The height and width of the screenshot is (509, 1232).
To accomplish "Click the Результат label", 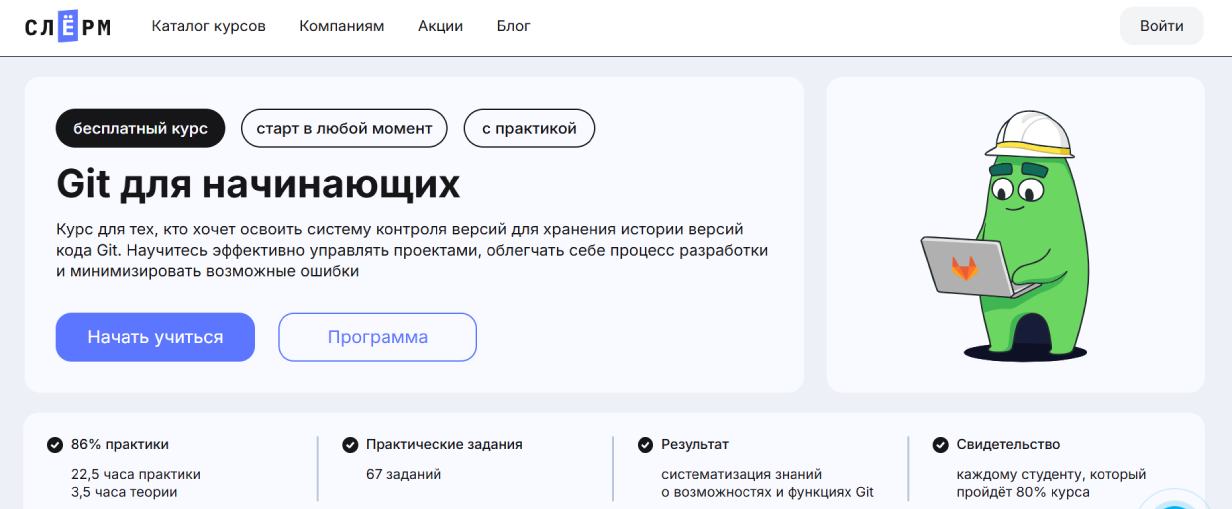I will 695,445.
